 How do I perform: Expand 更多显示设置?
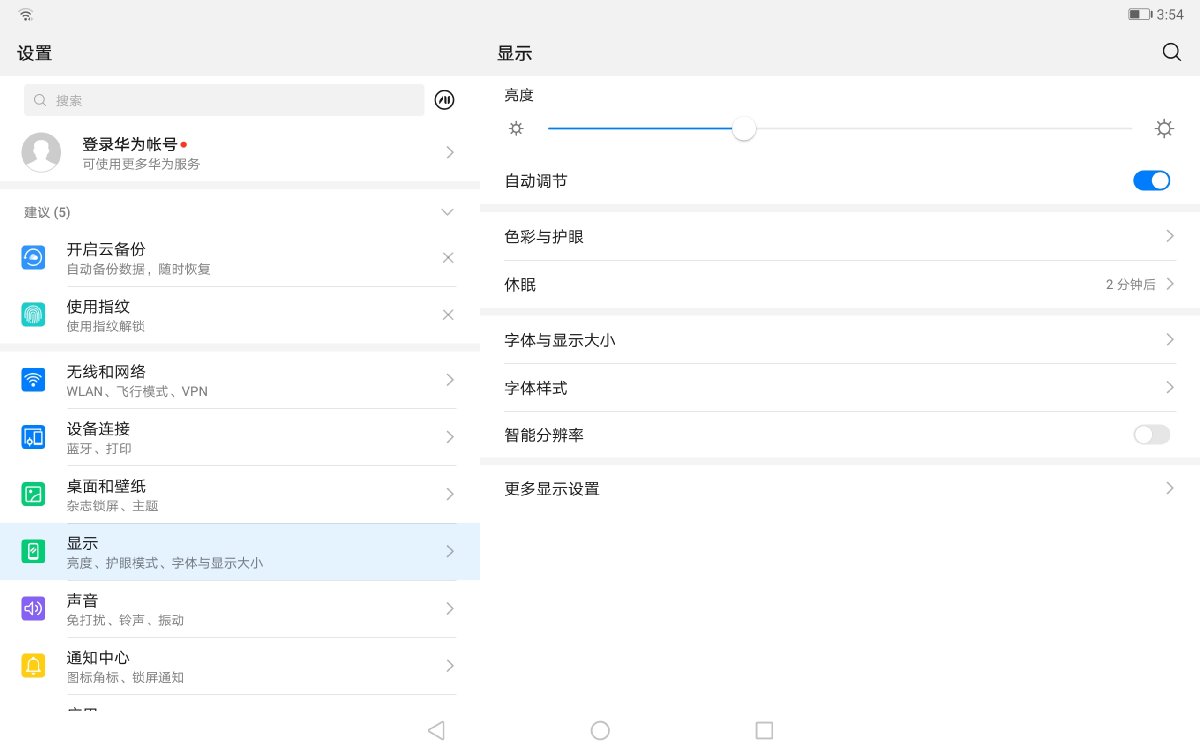(840, 488)
